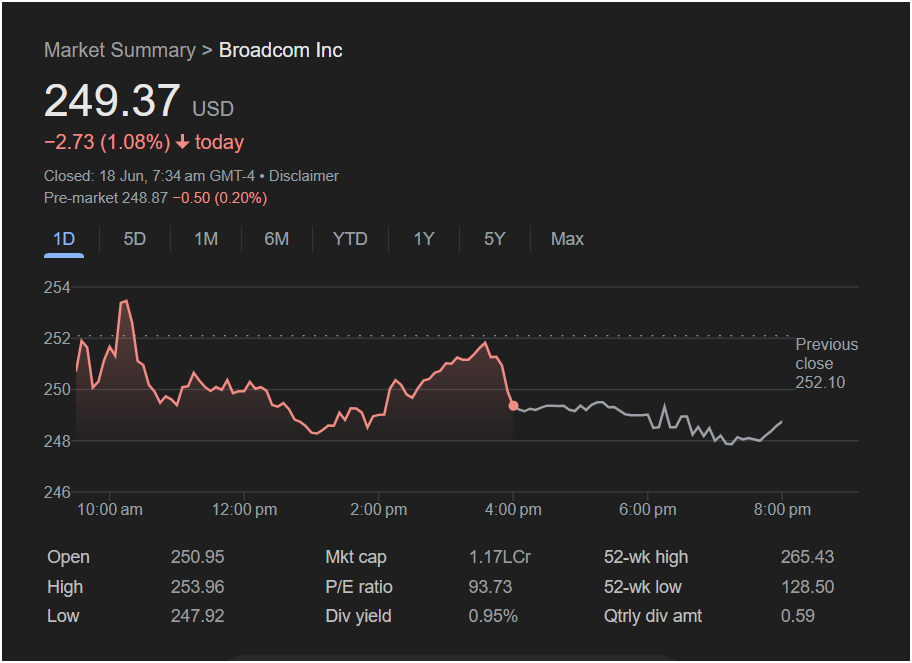Click the Div yield label
The image size is (912, 663).
click(x=358, y=616)
